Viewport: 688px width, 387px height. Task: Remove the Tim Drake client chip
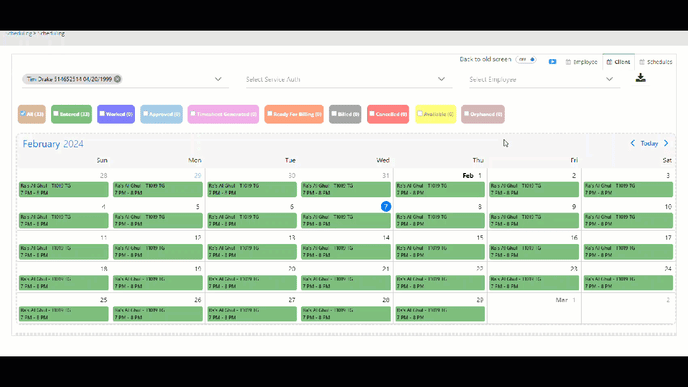(117, 79)
